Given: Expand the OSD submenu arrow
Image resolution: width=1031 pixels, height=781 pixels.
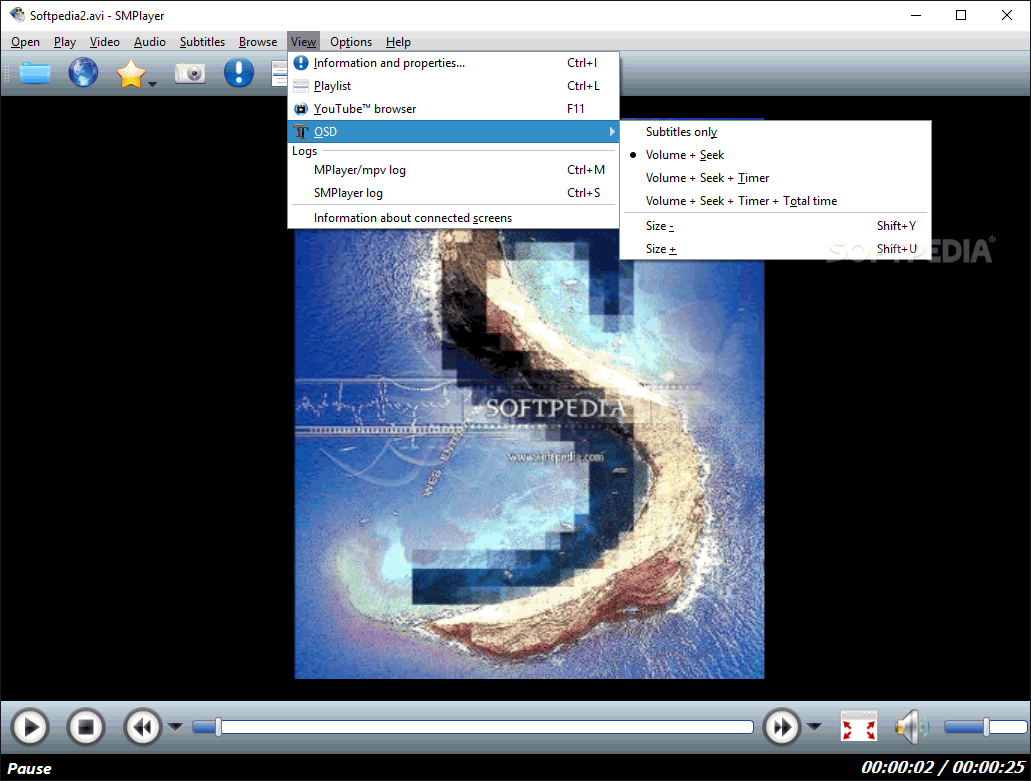Looking at the screenshot, I should [611, 131].
